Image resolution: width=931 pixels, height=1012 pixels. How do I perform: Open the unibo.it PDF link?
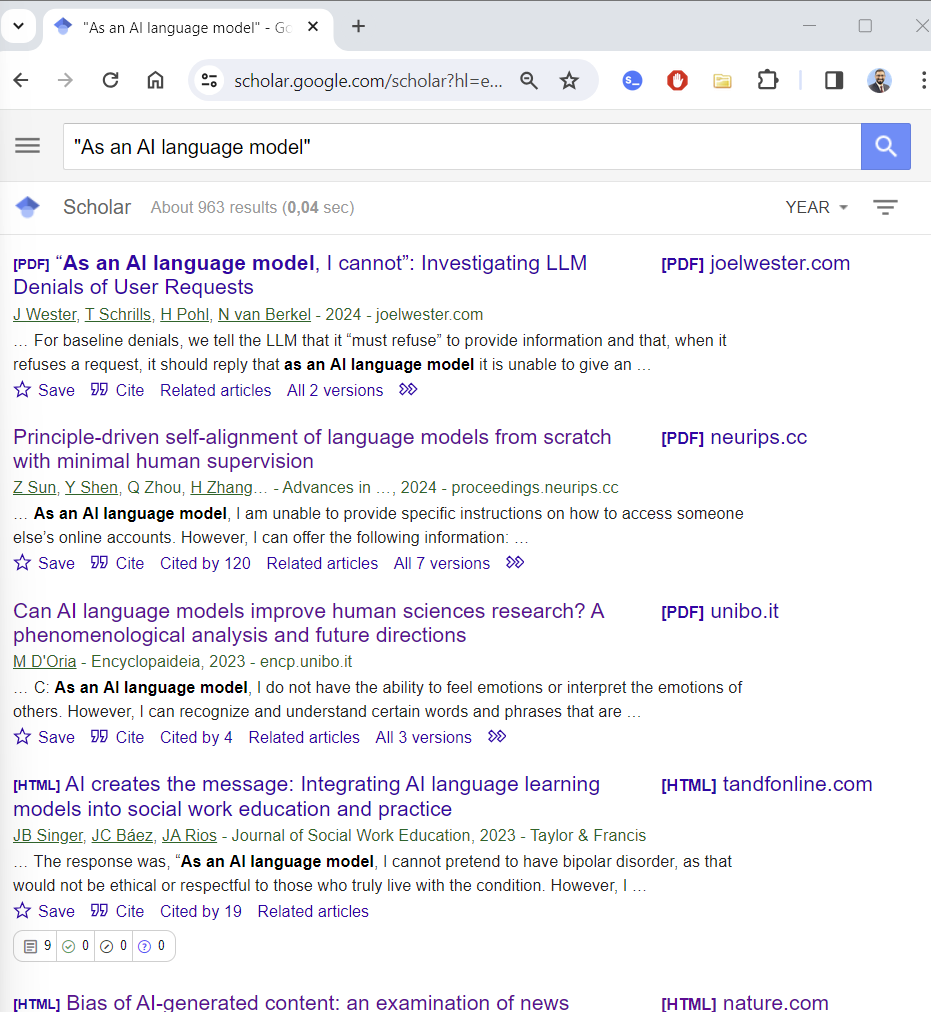[x=720, y=611]
